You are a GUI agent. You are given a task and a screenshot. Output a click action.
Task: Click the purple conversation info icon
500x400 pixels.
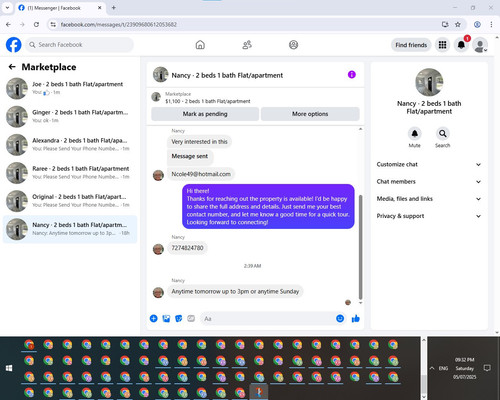pyautogui.click(x=352, y=75)
